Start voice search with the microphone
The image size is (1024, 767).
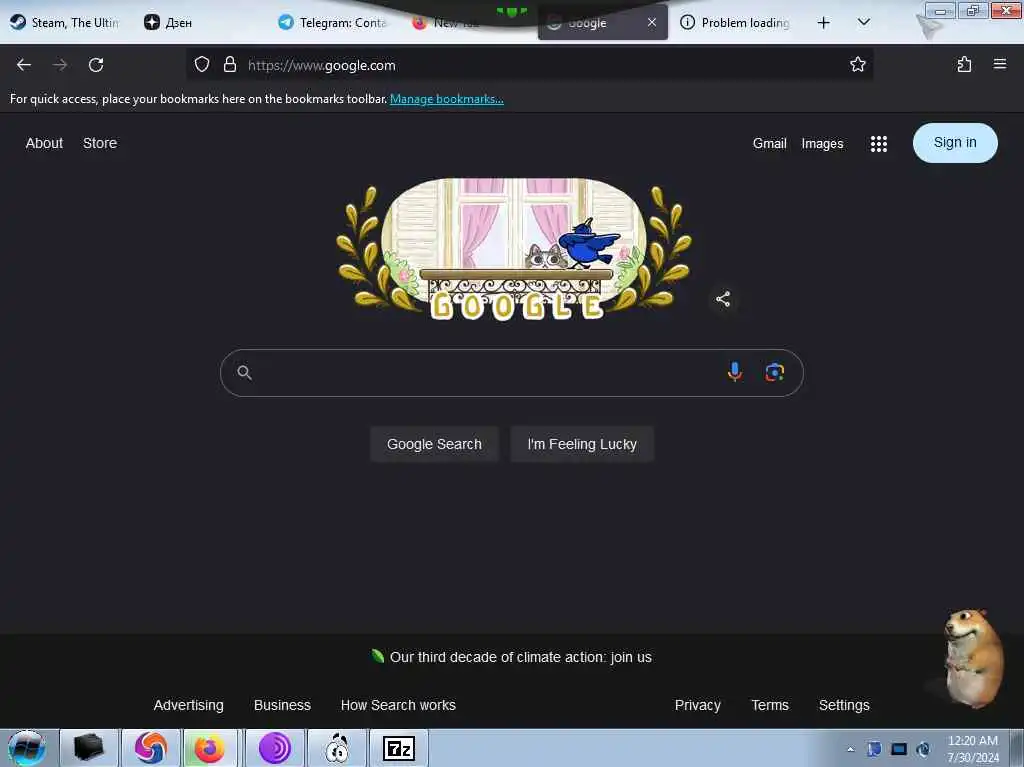click(735, 372)
